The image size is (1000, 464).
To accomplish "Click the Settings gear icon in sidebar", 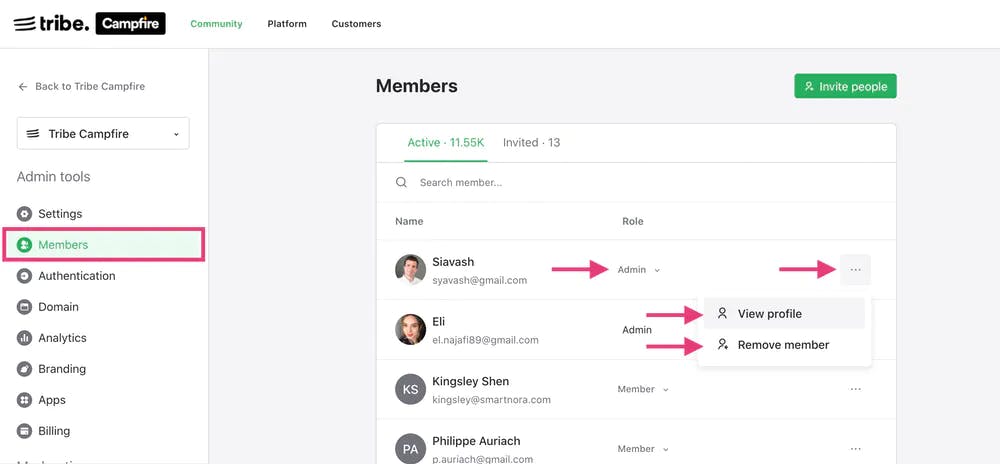I will pos(25,214).
